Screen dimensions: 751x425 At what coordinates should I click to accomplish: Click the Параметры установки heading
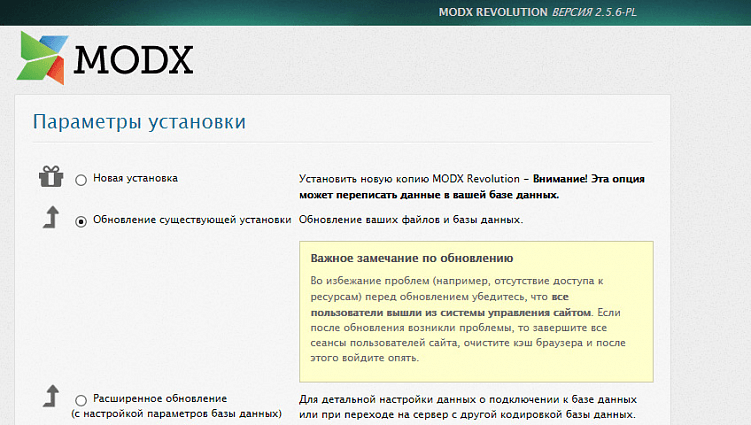[139, 122]
